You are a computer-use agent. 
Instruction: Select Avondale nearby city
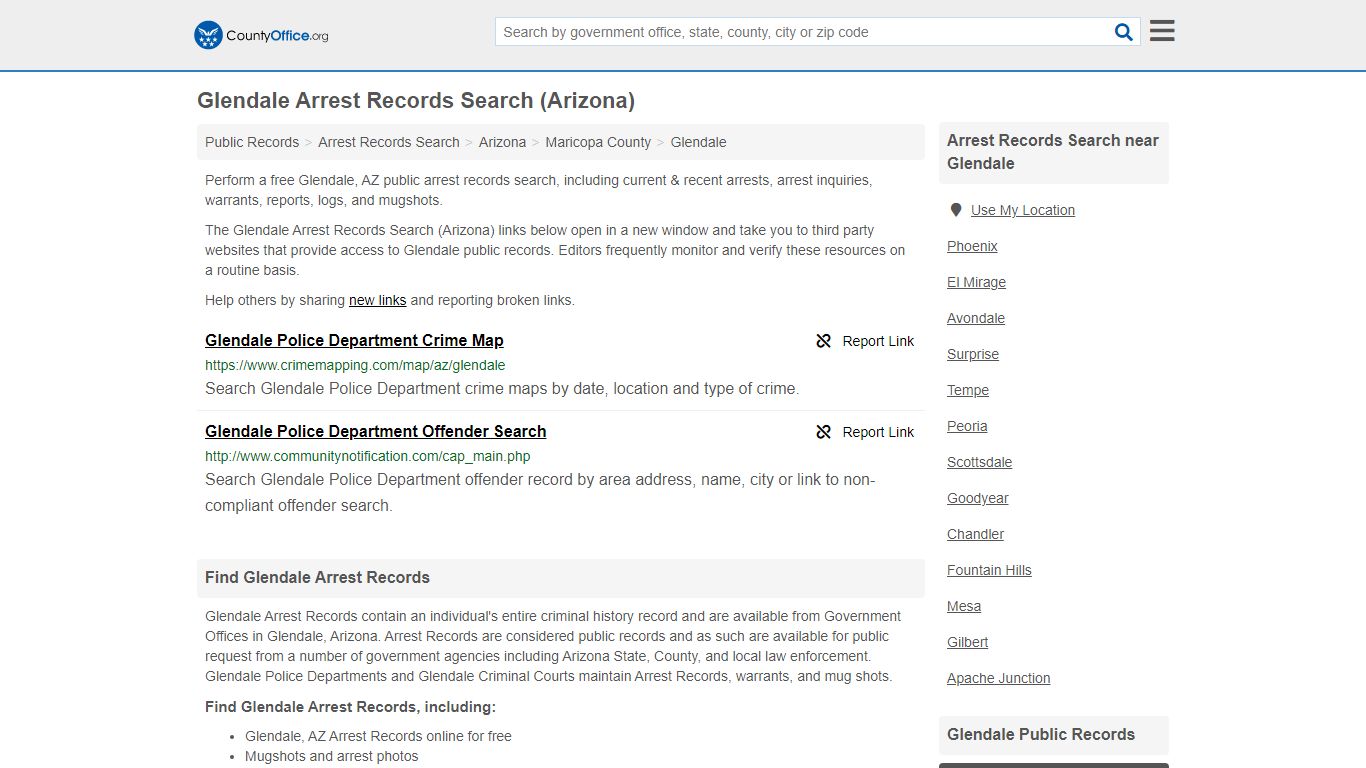tap(976, 318)
